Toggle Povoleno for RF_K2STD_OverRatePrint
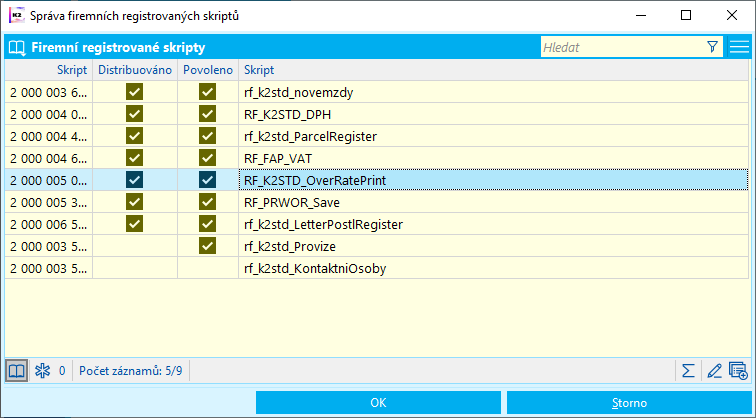This screenshot has width=756, height=418. click(x=207, y=180)
